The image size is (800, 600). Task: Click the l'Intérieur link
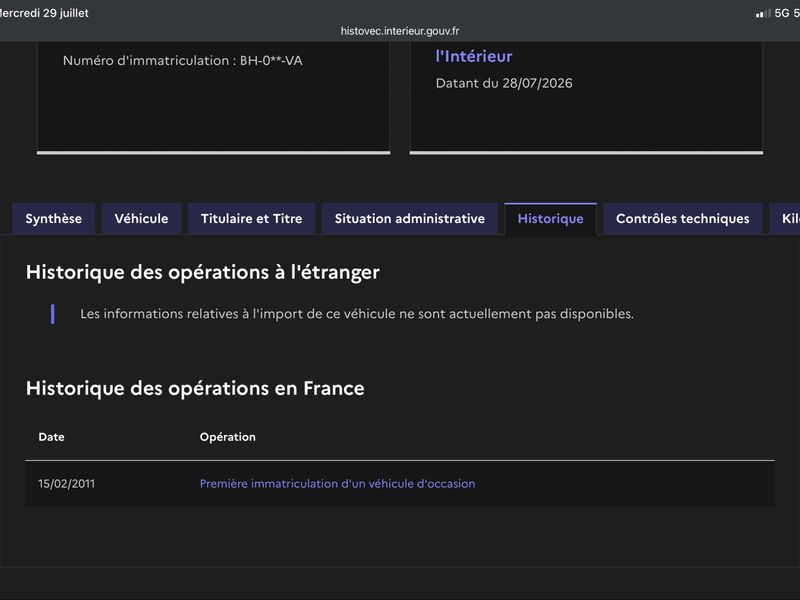click(473, 56)
